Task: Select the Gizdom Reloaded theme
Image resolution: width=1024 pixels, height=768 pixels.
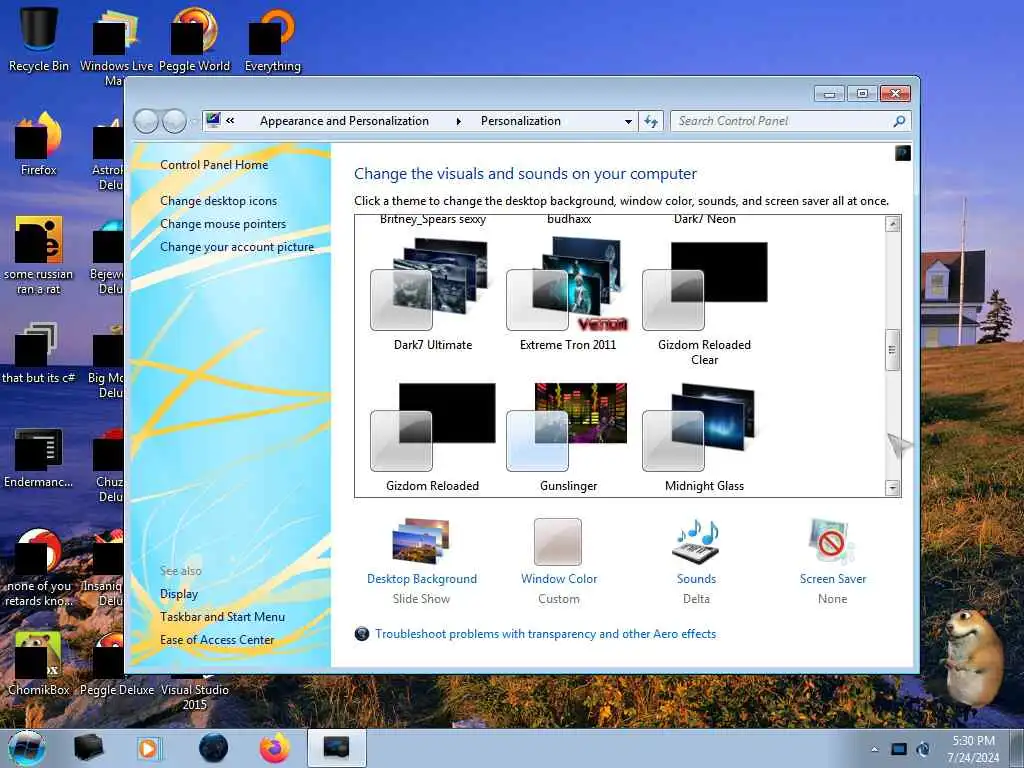Action: (432, 436)
